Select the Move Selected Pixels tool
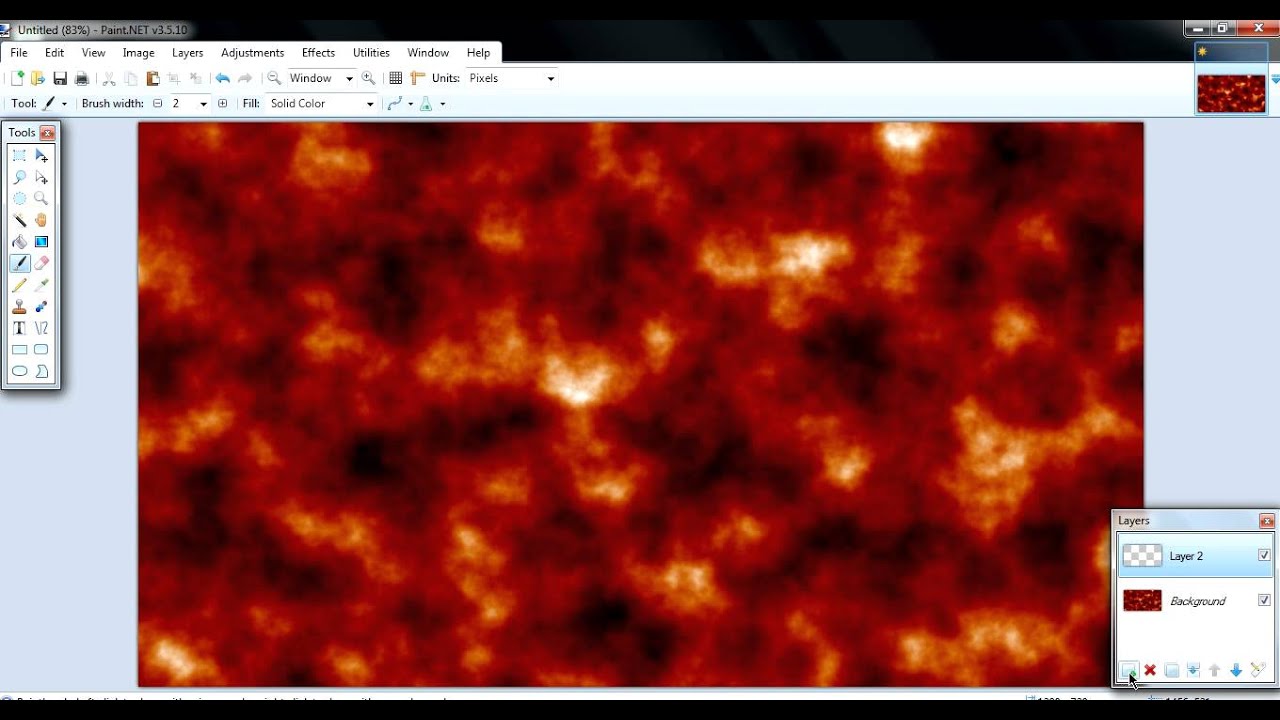 pyautogui.click(x=41, y=155)
